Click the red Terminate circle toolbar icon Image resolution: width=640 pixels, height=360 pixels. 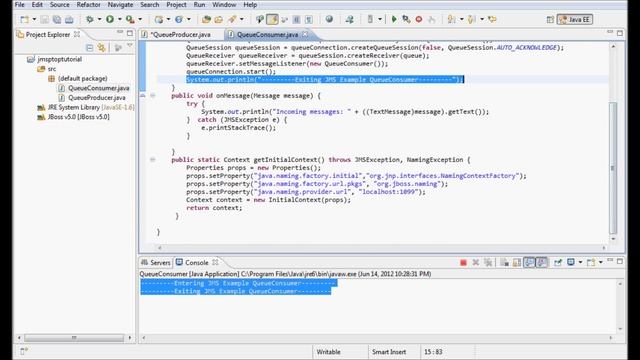(x=419, y=19)
